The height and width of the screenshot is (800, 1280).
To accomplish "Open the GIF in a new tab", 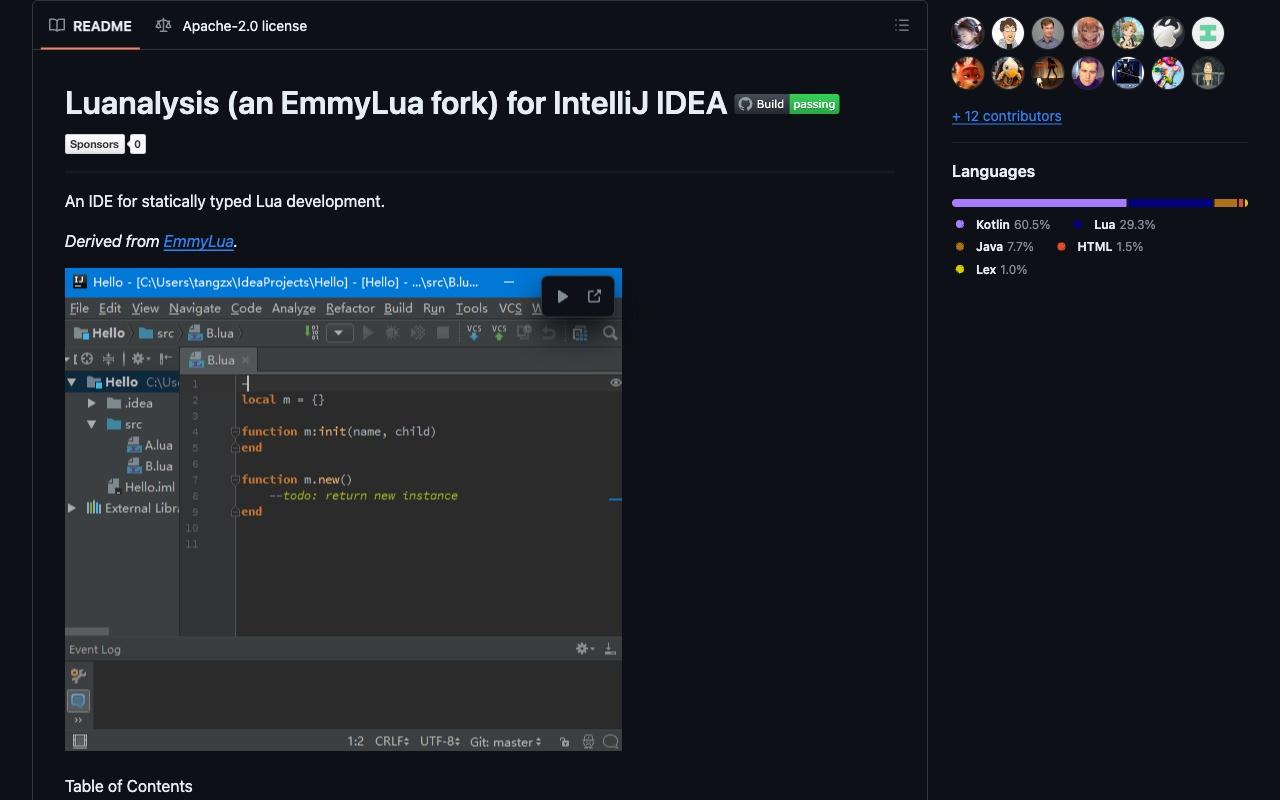I will [594, 296].
